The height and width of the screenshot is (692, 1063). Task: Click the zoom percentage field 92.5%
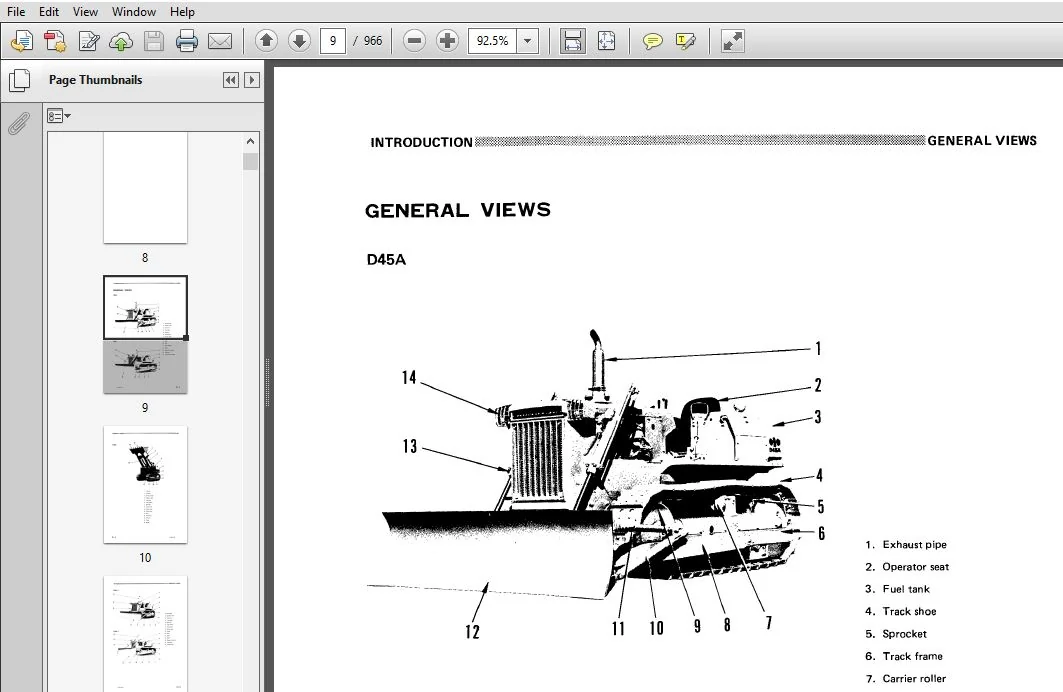tap(492, 41)
